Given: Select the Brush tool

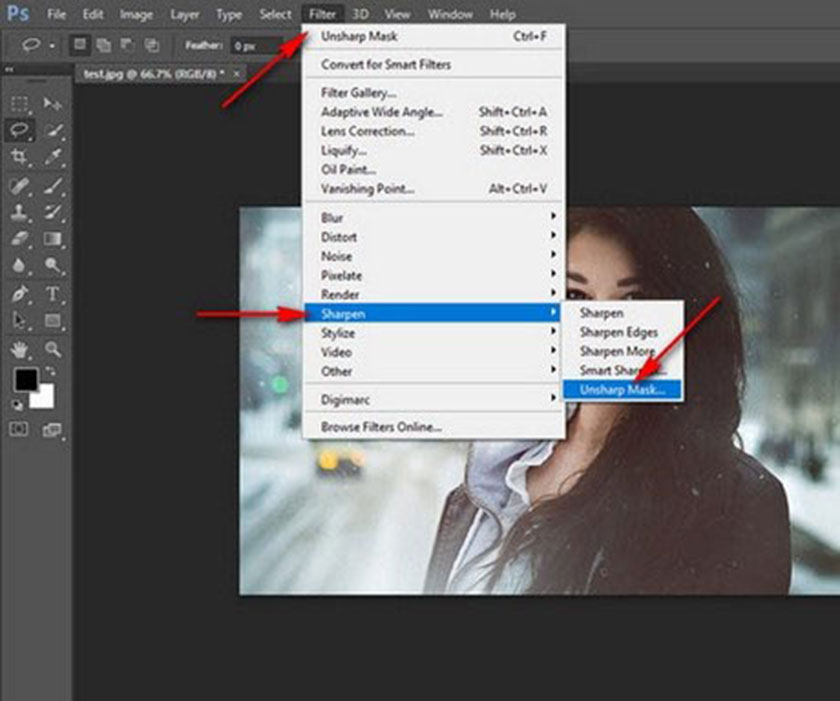Looking at the screenshot, I should [52, 186].
